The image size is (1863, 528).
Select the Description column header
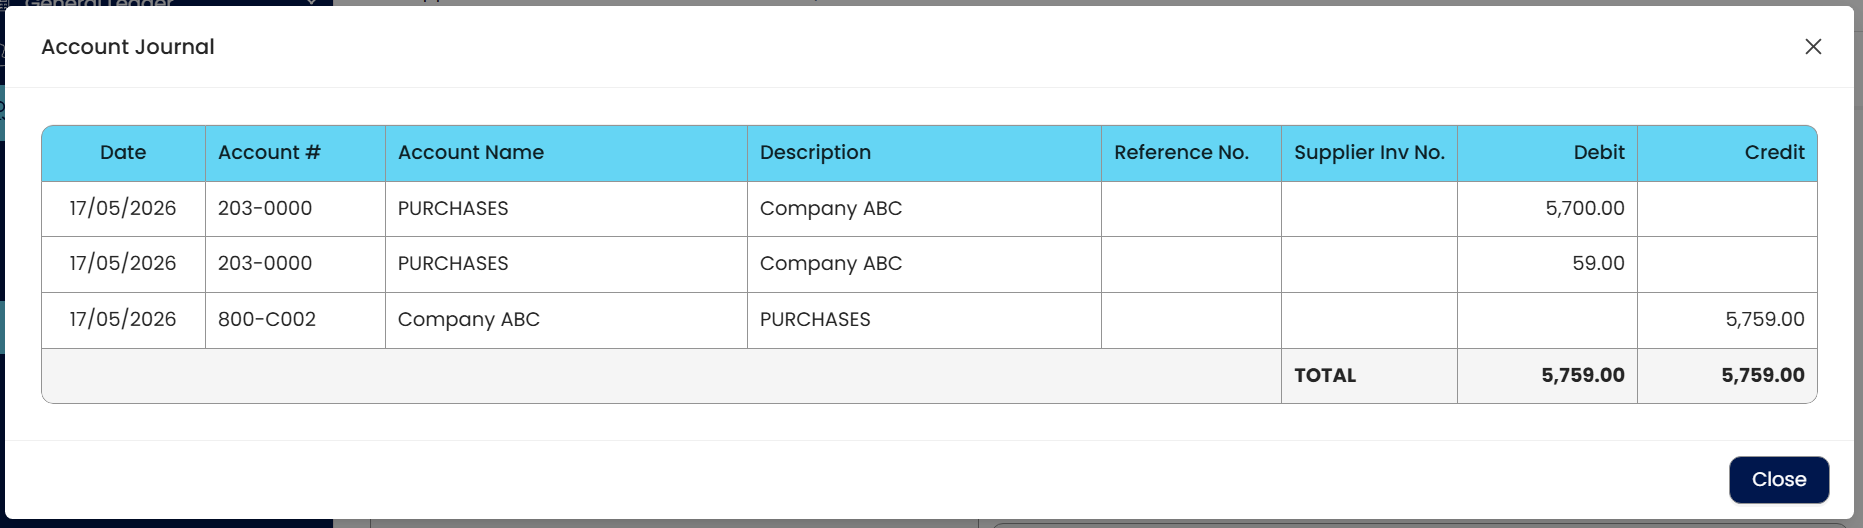tap(815, 153)
